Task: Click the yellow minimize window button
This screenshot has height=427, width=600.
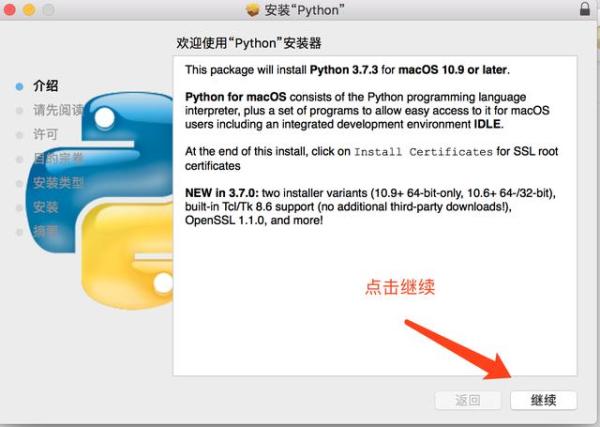Action: [29, 10]
